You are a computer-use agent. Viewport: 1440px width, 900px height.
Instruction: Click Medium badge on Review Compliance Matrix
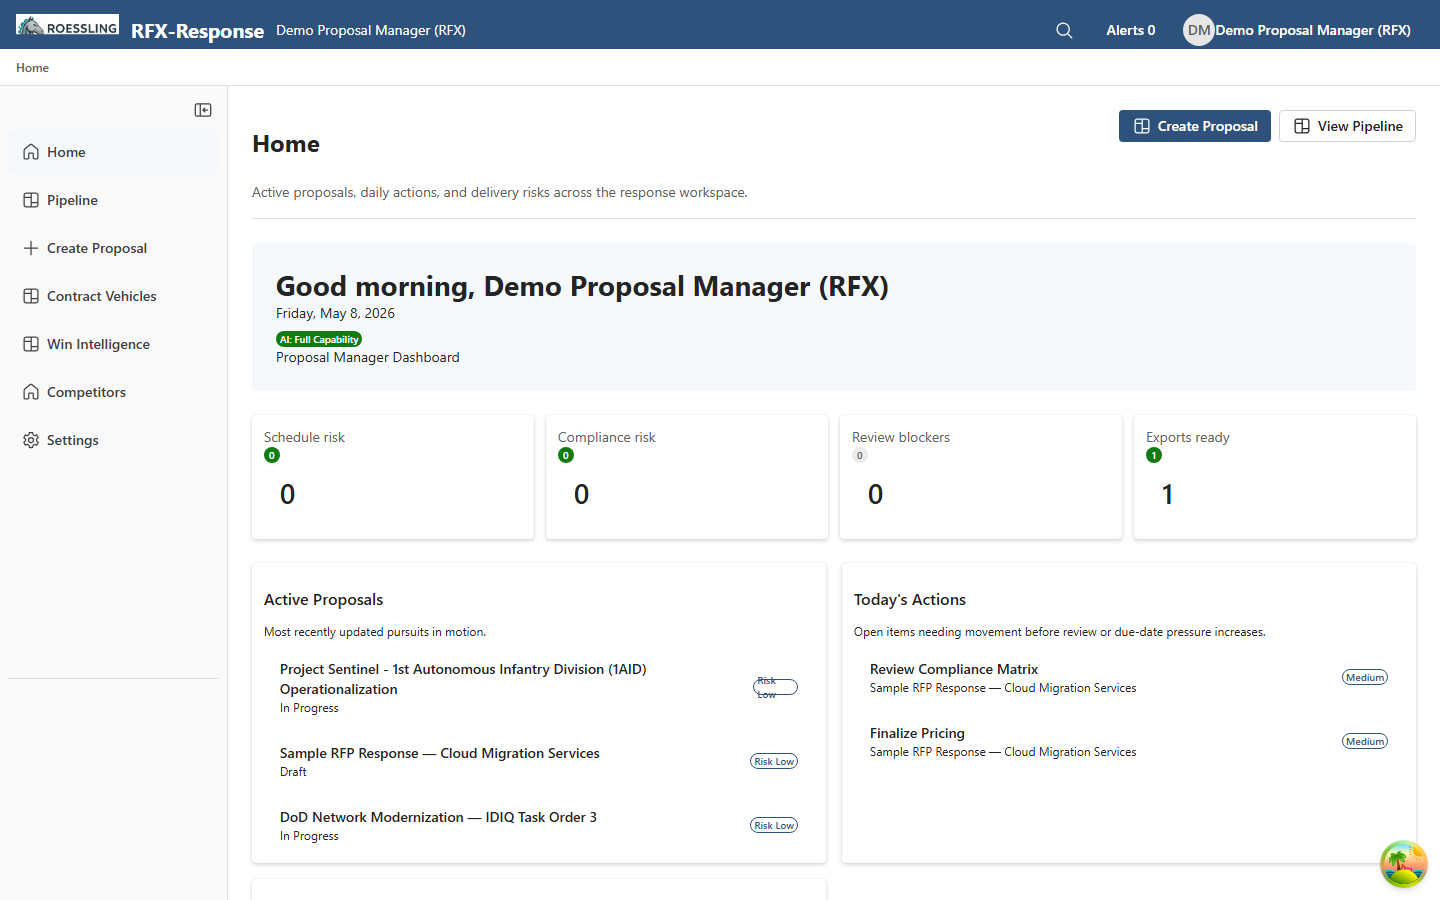[1365, 677]
